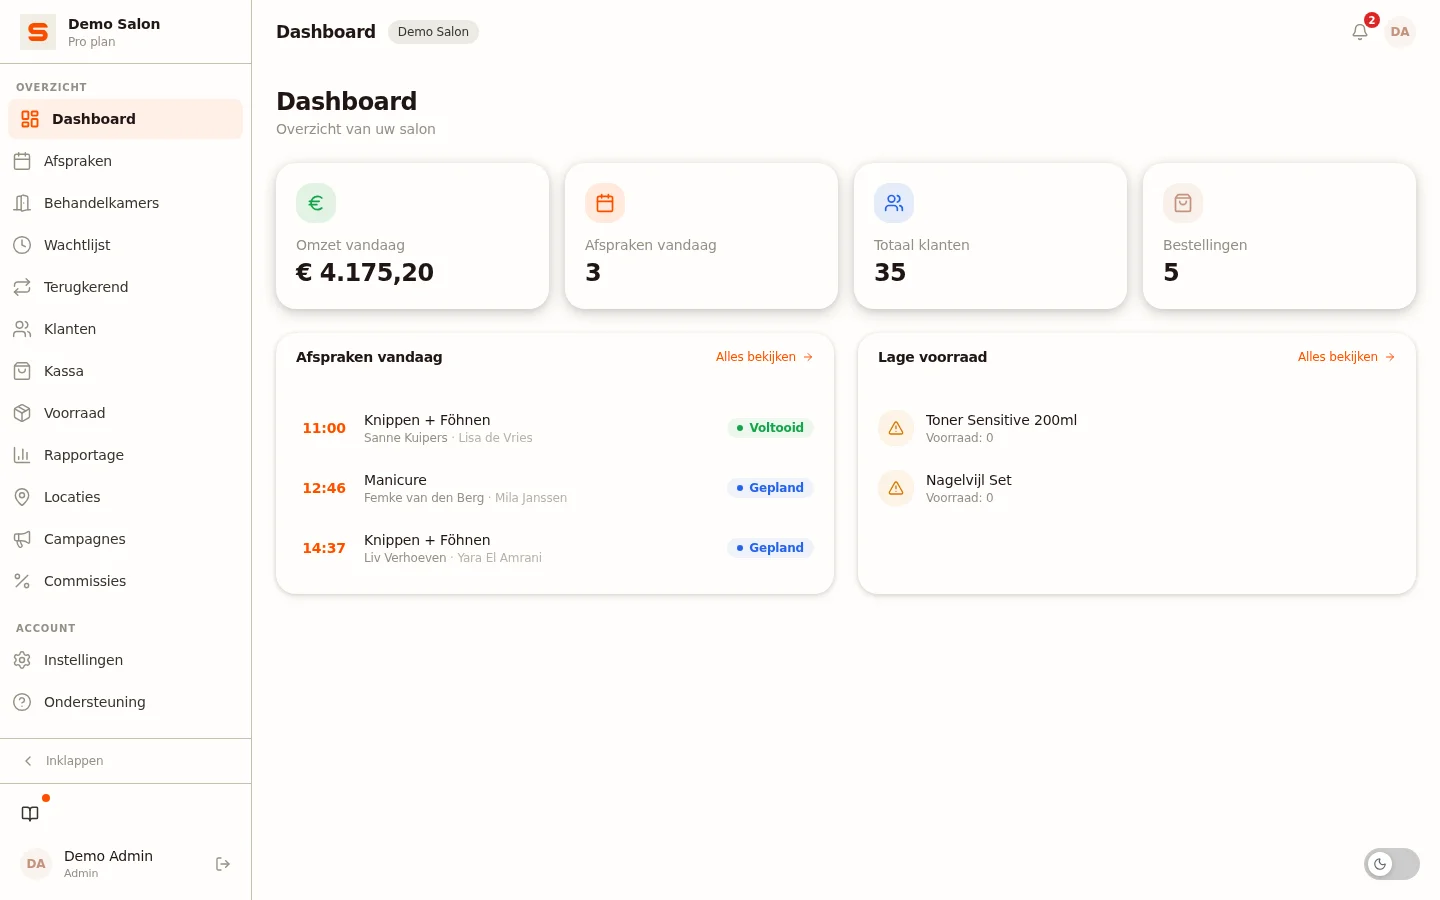Click Alles bekijken for Afspraken vandaag
The width and height of the screenshot is (1440, 900).
click(x=764, y=357)
